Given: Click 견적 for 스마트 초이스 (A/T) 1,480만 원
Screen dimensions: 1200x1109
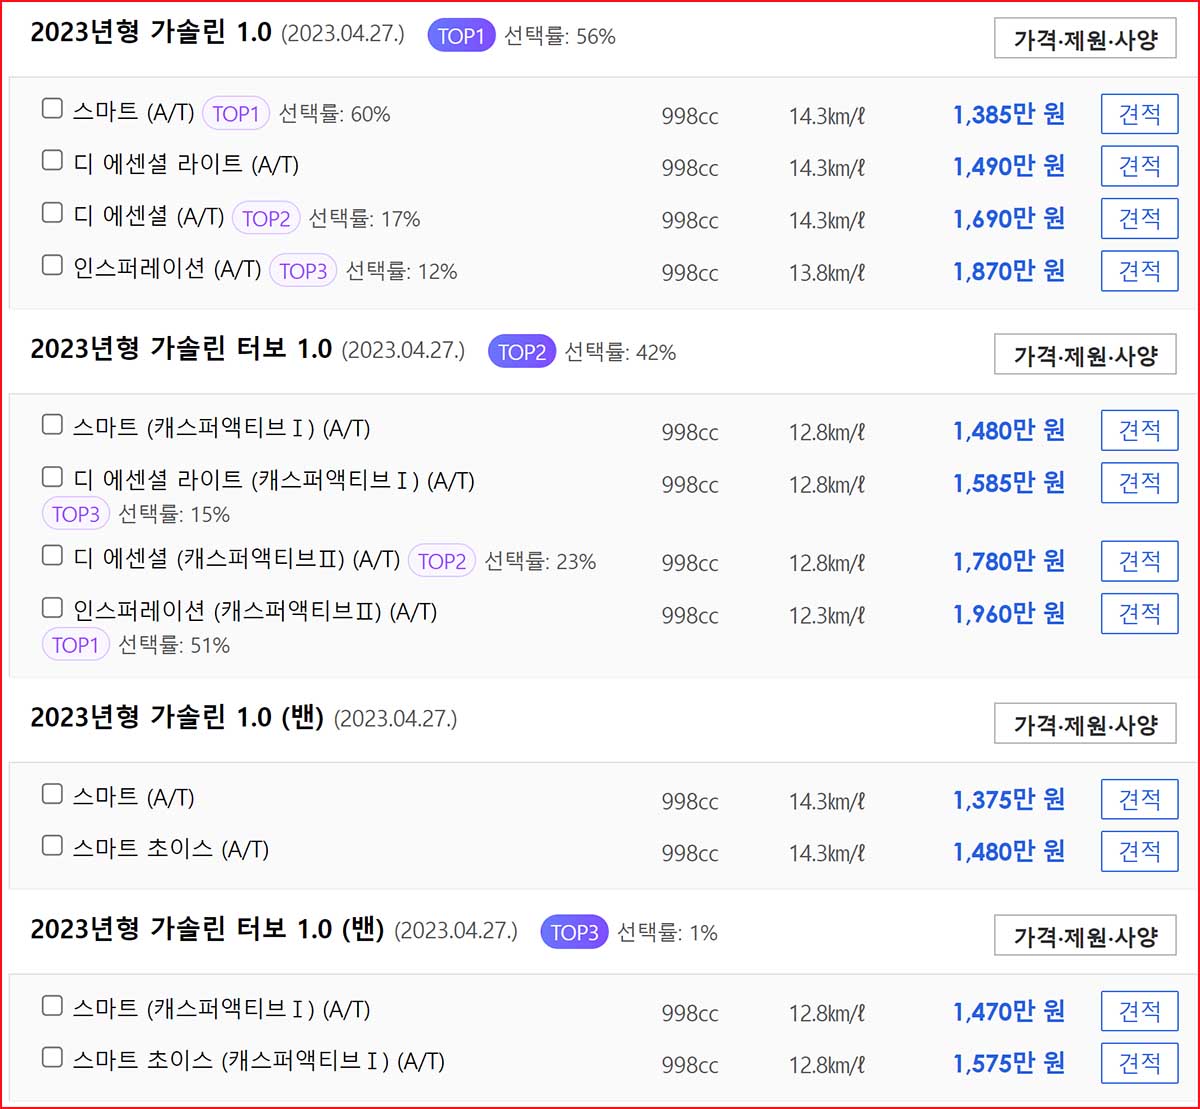Looking at the screenshot, I should [1140, 851].
